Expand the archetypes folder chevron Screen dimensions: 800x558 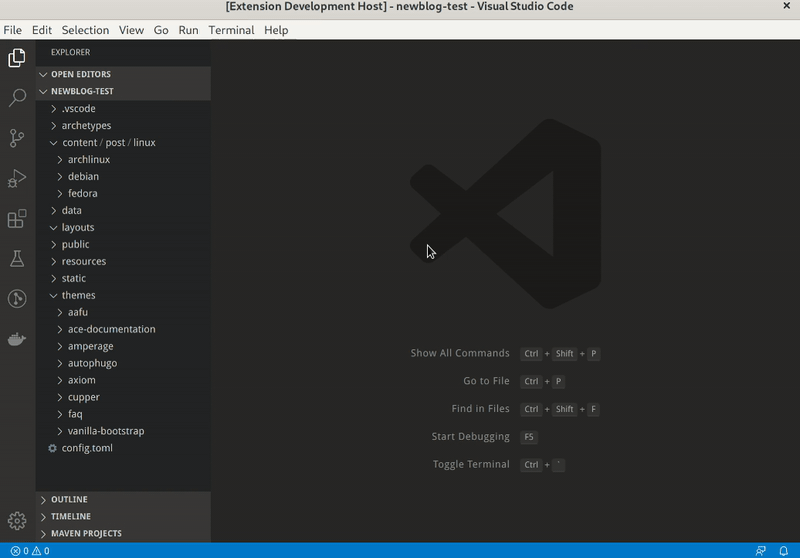54,125
